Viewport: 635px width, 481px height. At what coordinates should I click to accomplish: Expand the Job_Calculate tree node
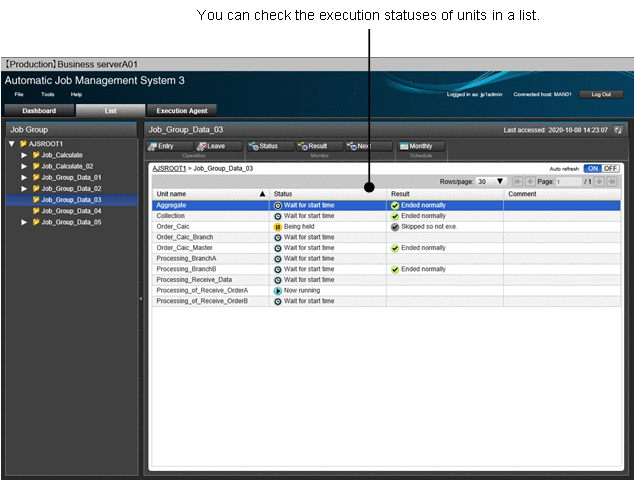24,155
